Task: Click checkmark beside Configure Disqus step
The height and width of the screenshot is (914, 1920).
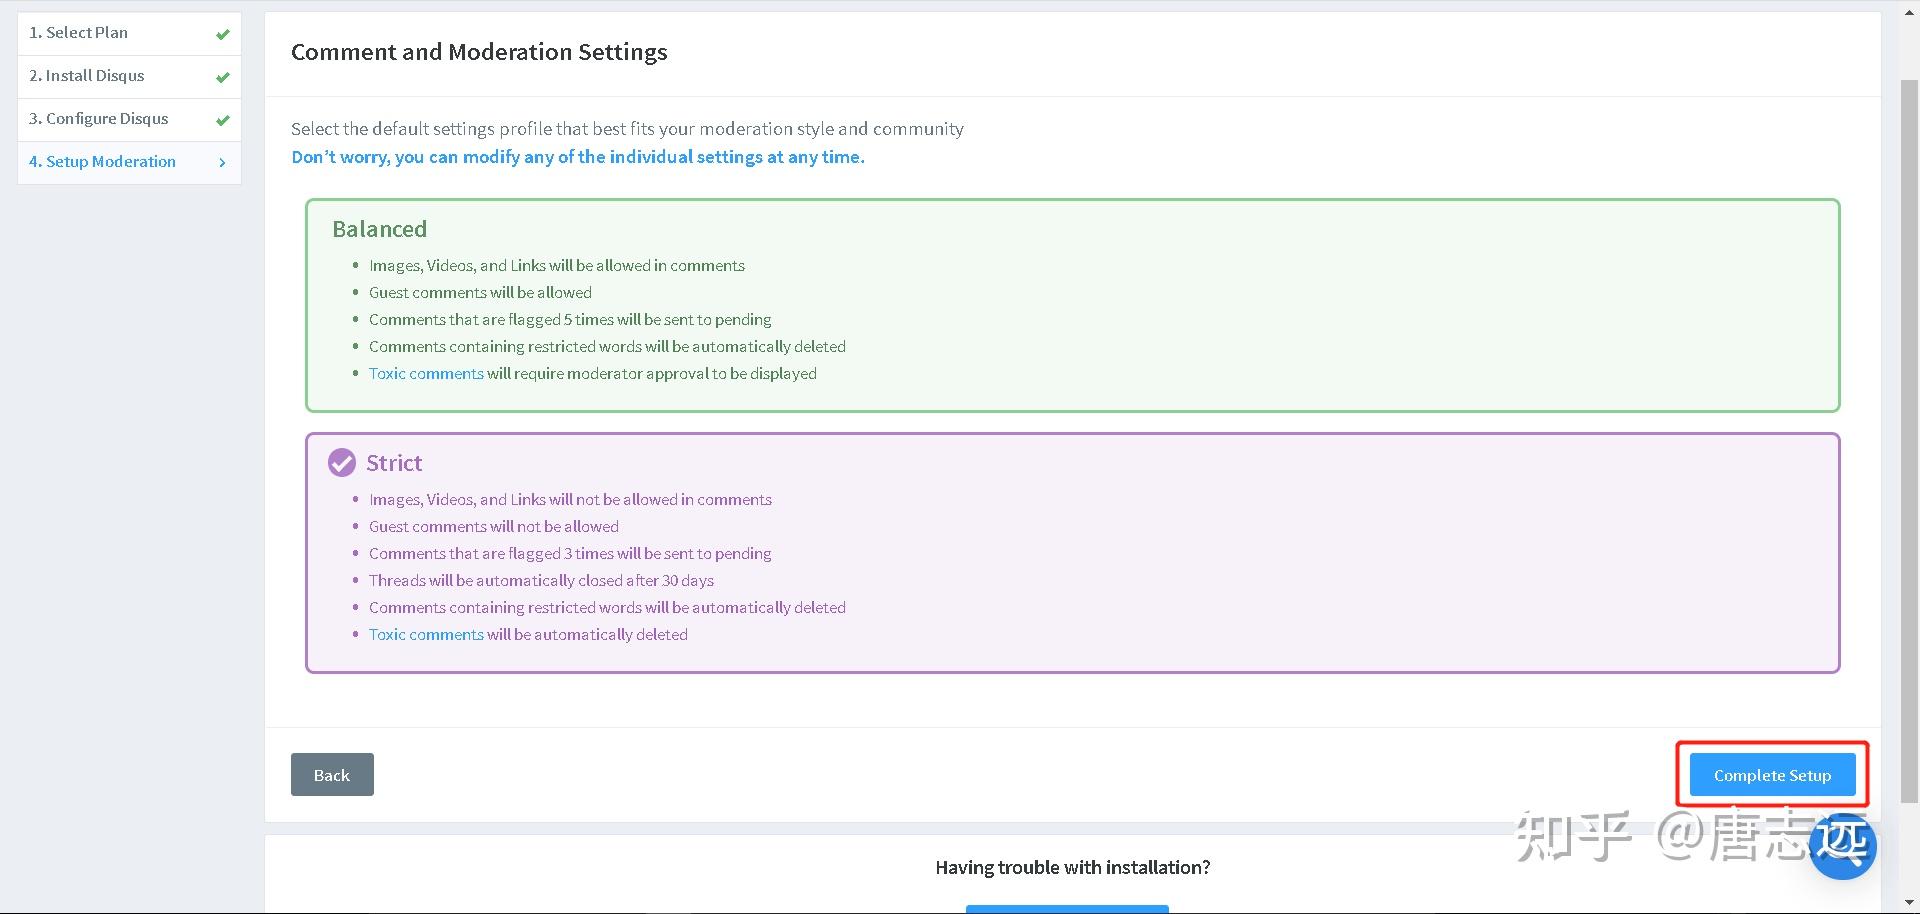Action: point(223,120)
